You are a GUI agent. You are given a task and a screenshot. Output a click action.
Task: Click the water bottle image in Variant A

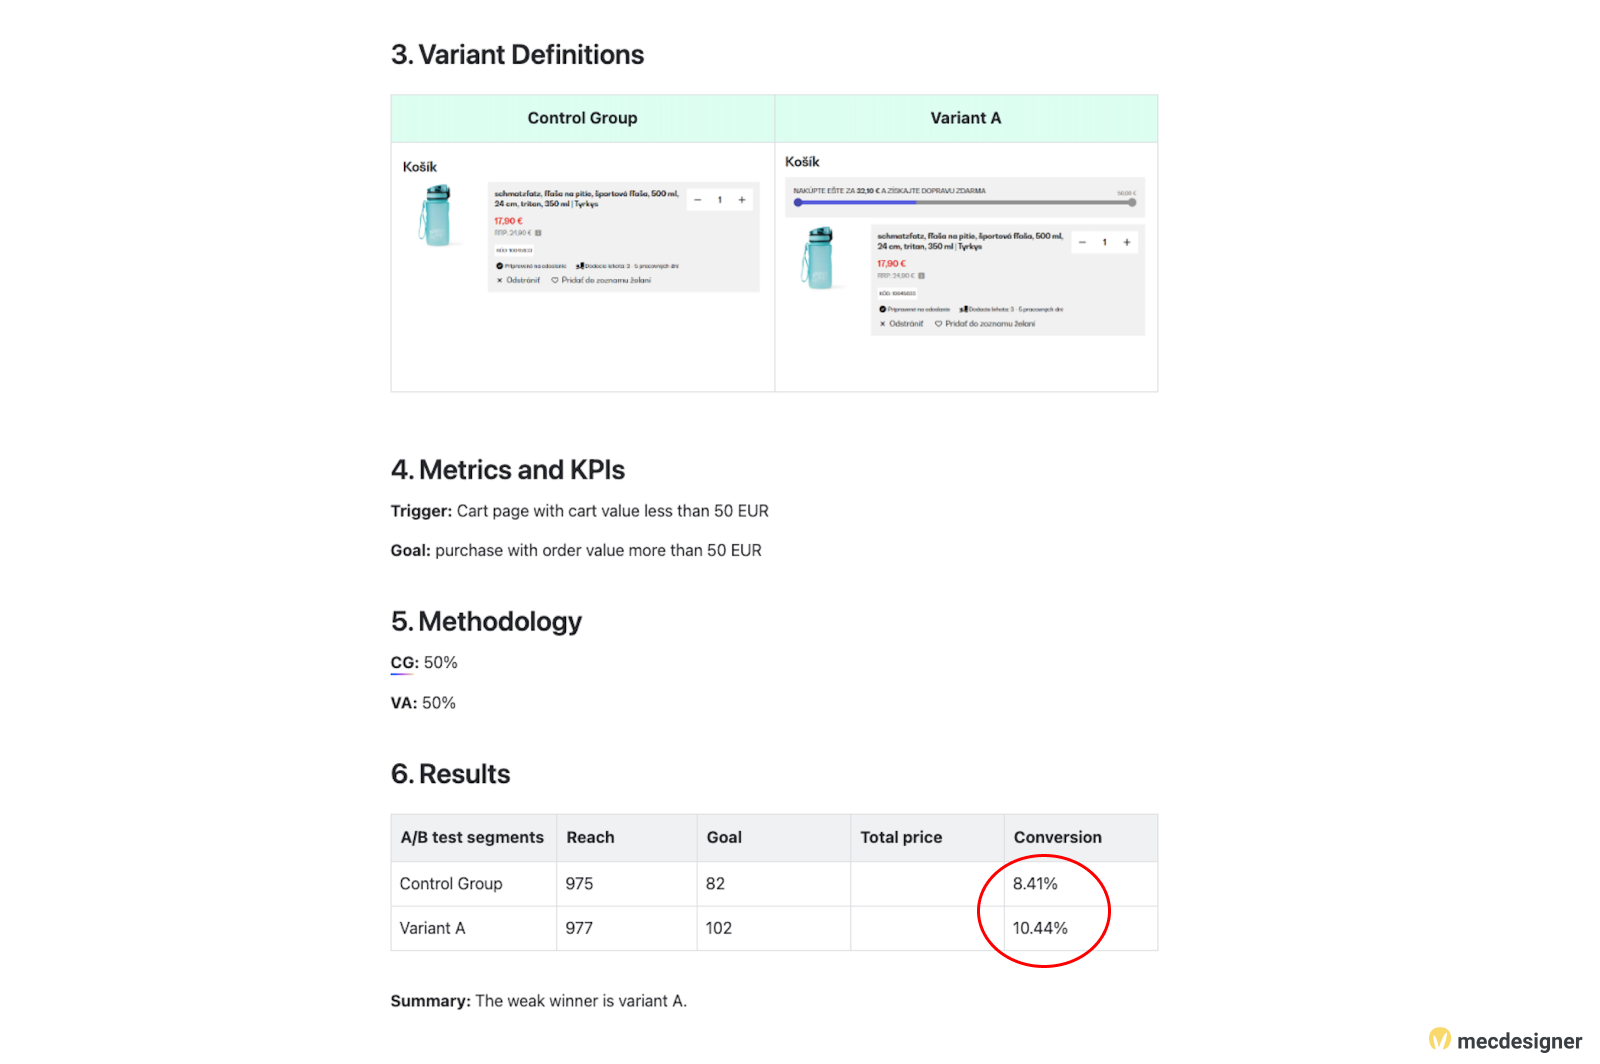point(818,258)
